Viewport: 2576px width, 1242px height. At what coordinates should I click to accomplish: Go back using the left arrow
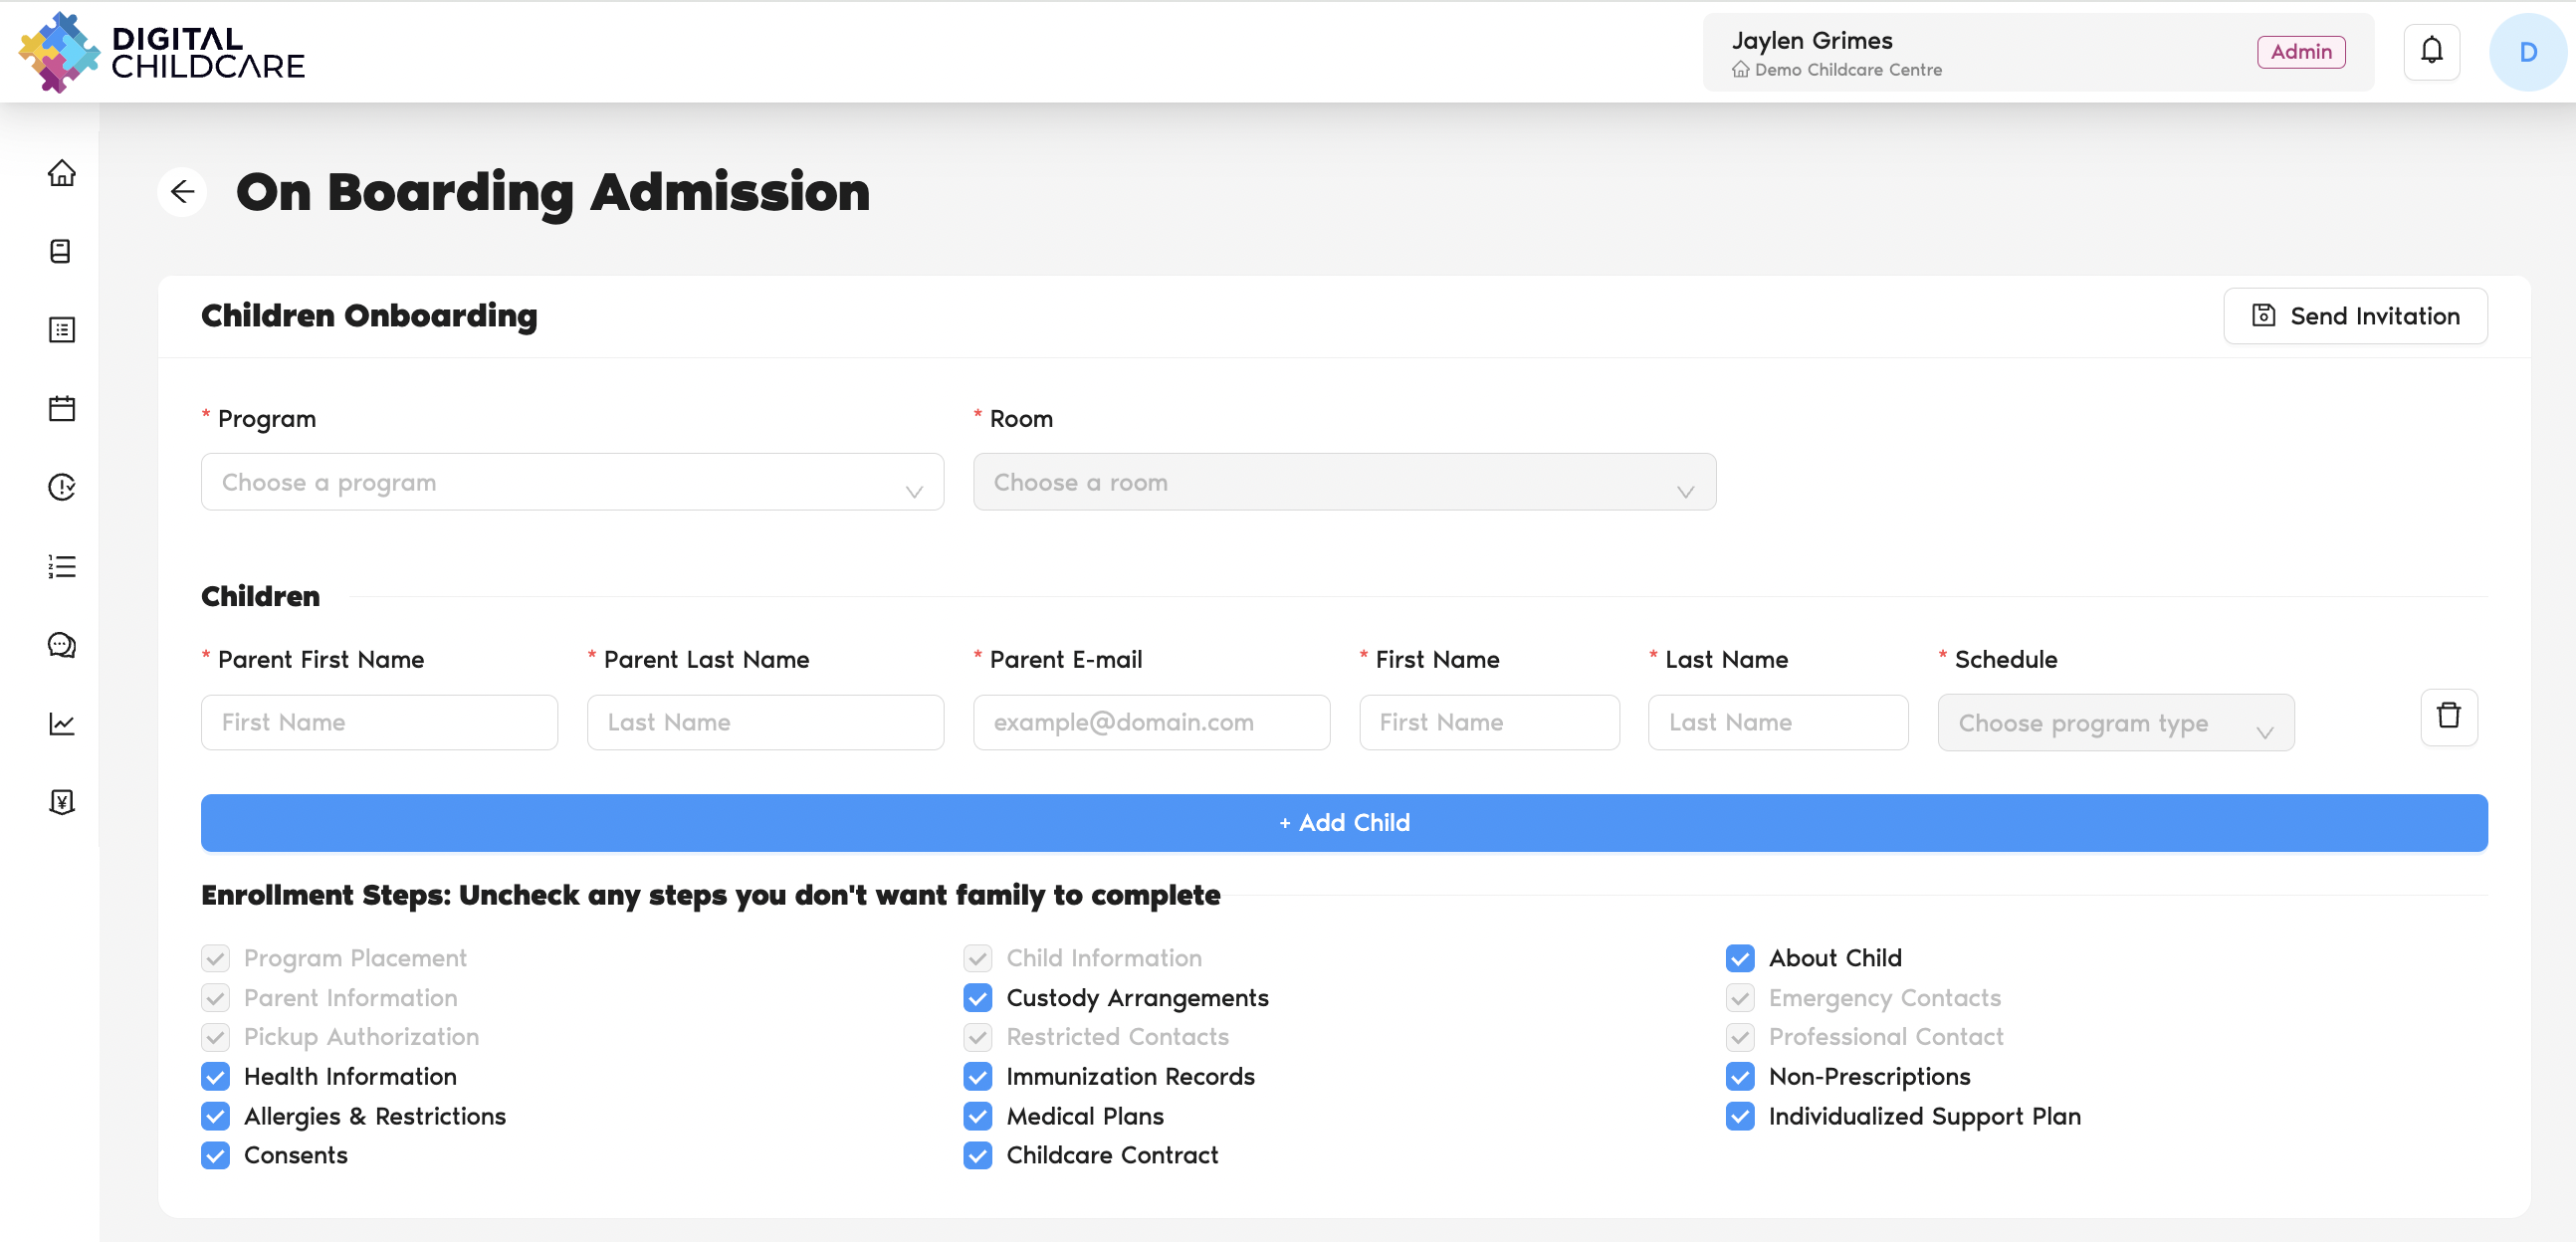pyautogui.click(x=182, y=192)
